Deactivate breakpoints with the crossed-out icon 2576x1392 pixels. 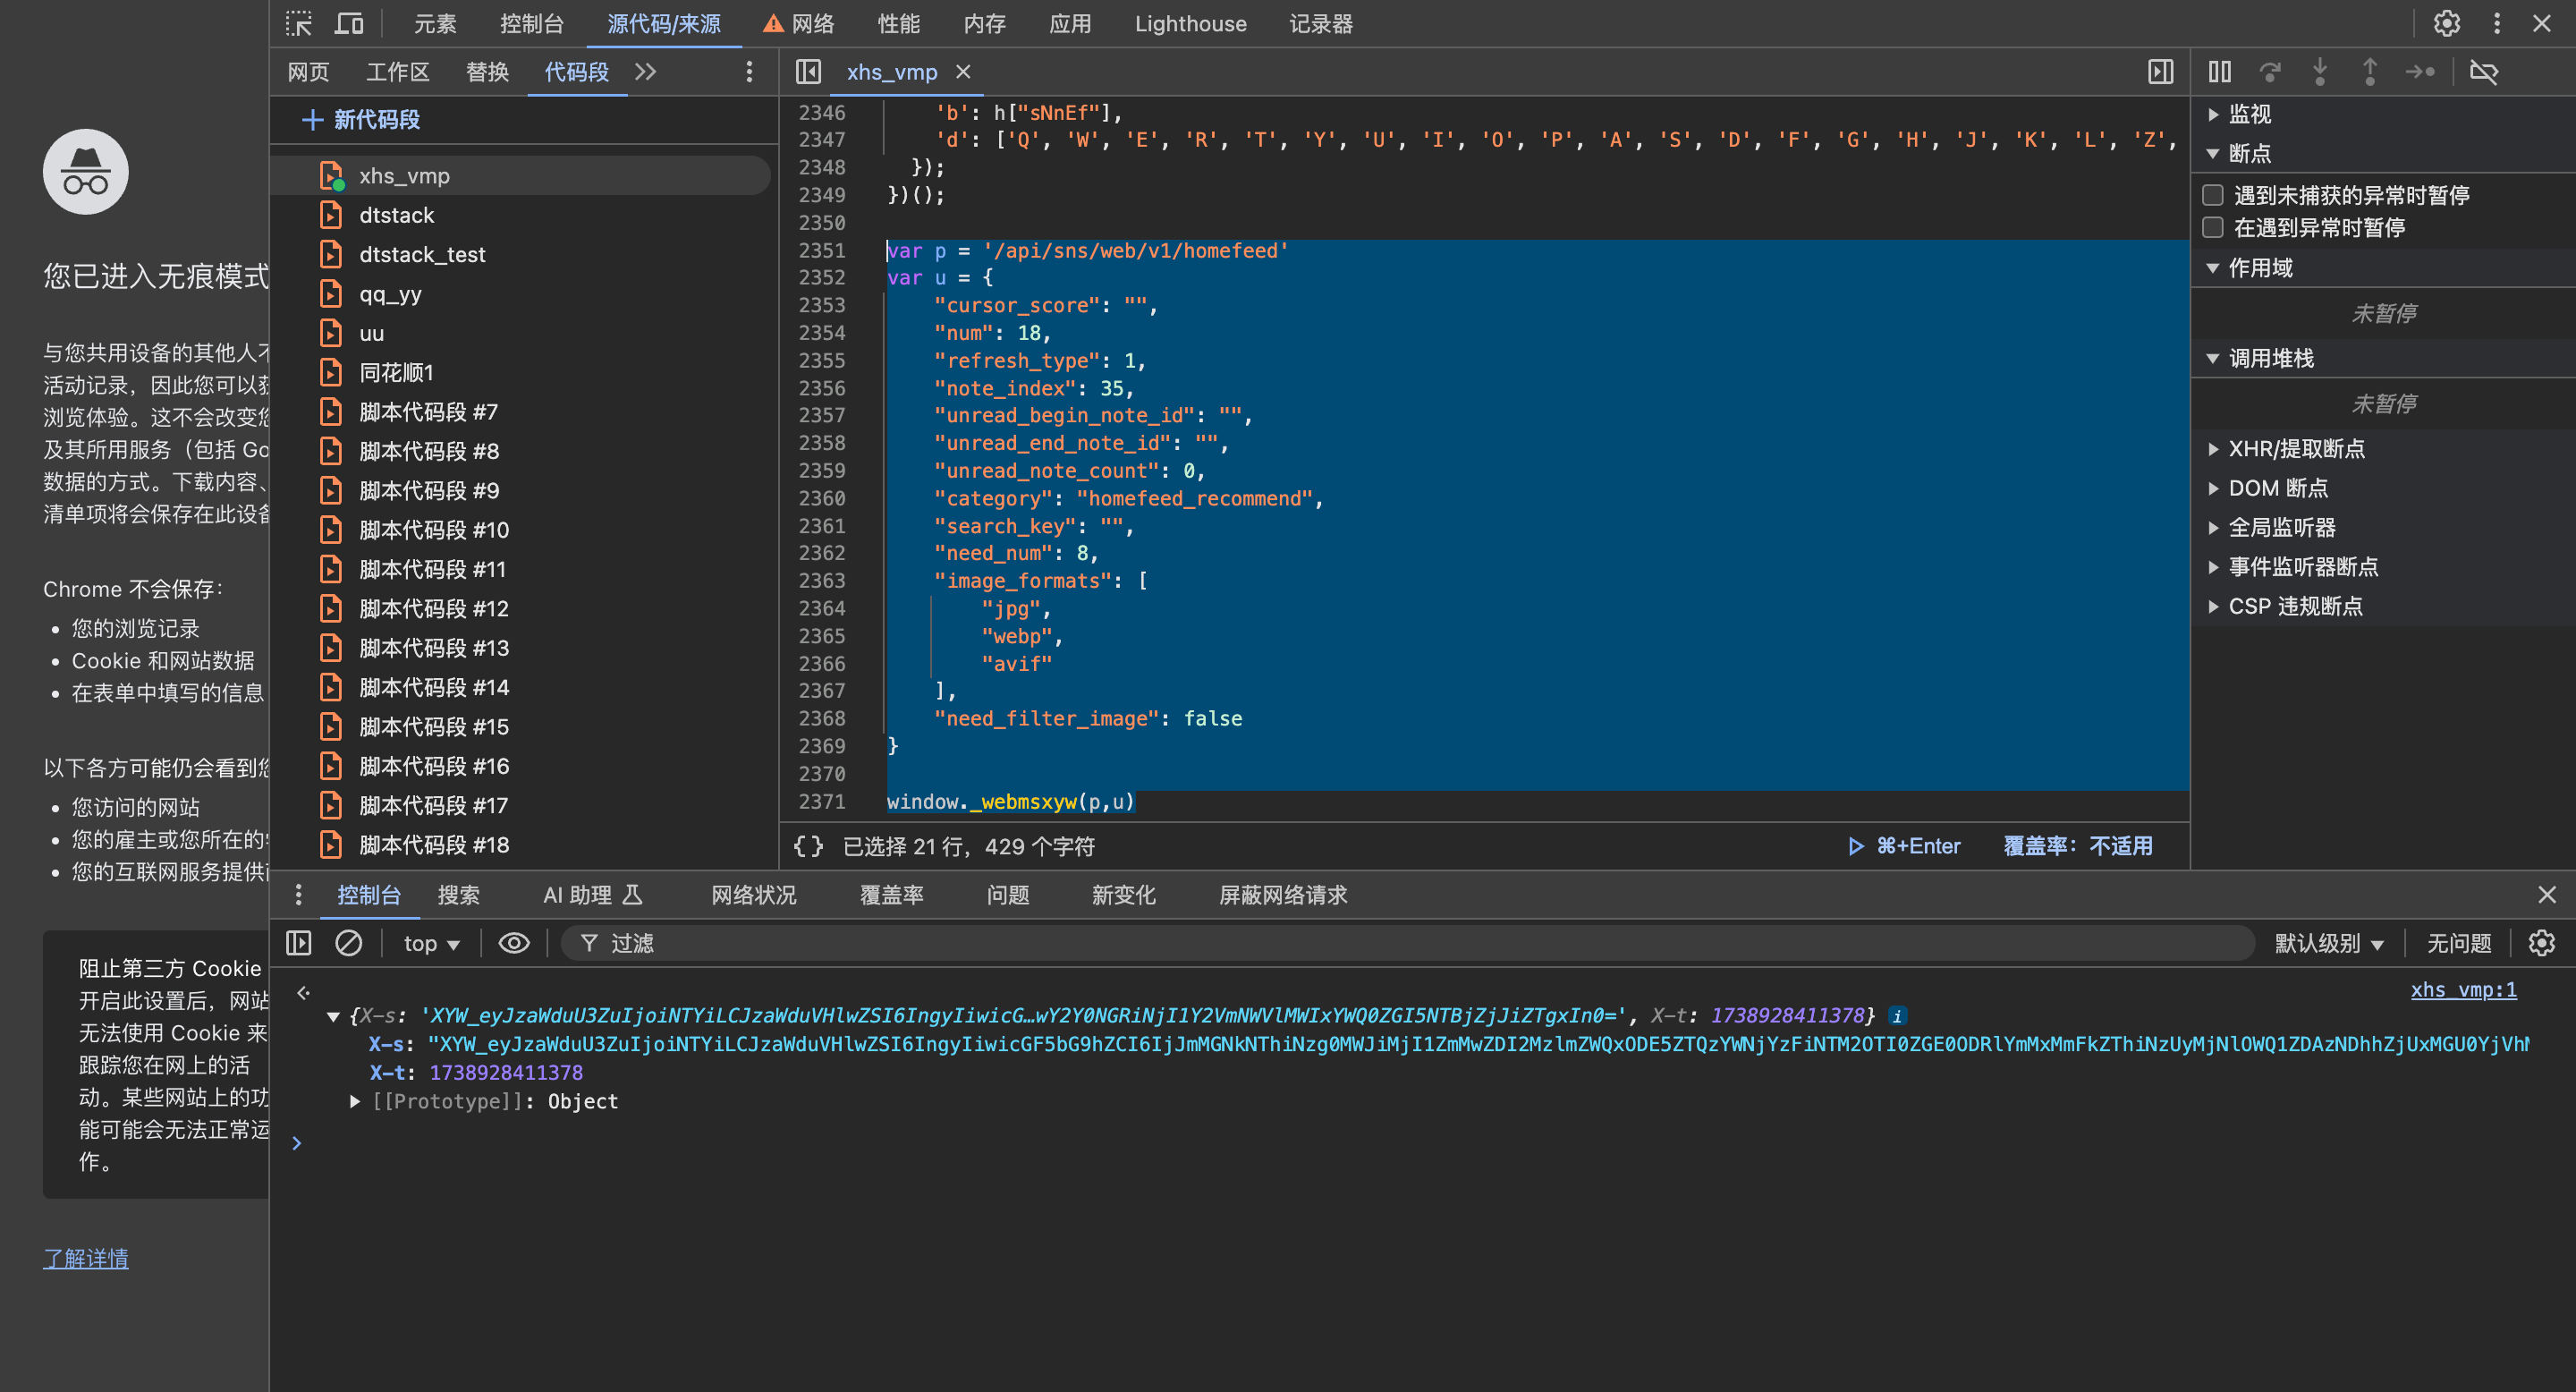coord(2484,72)
